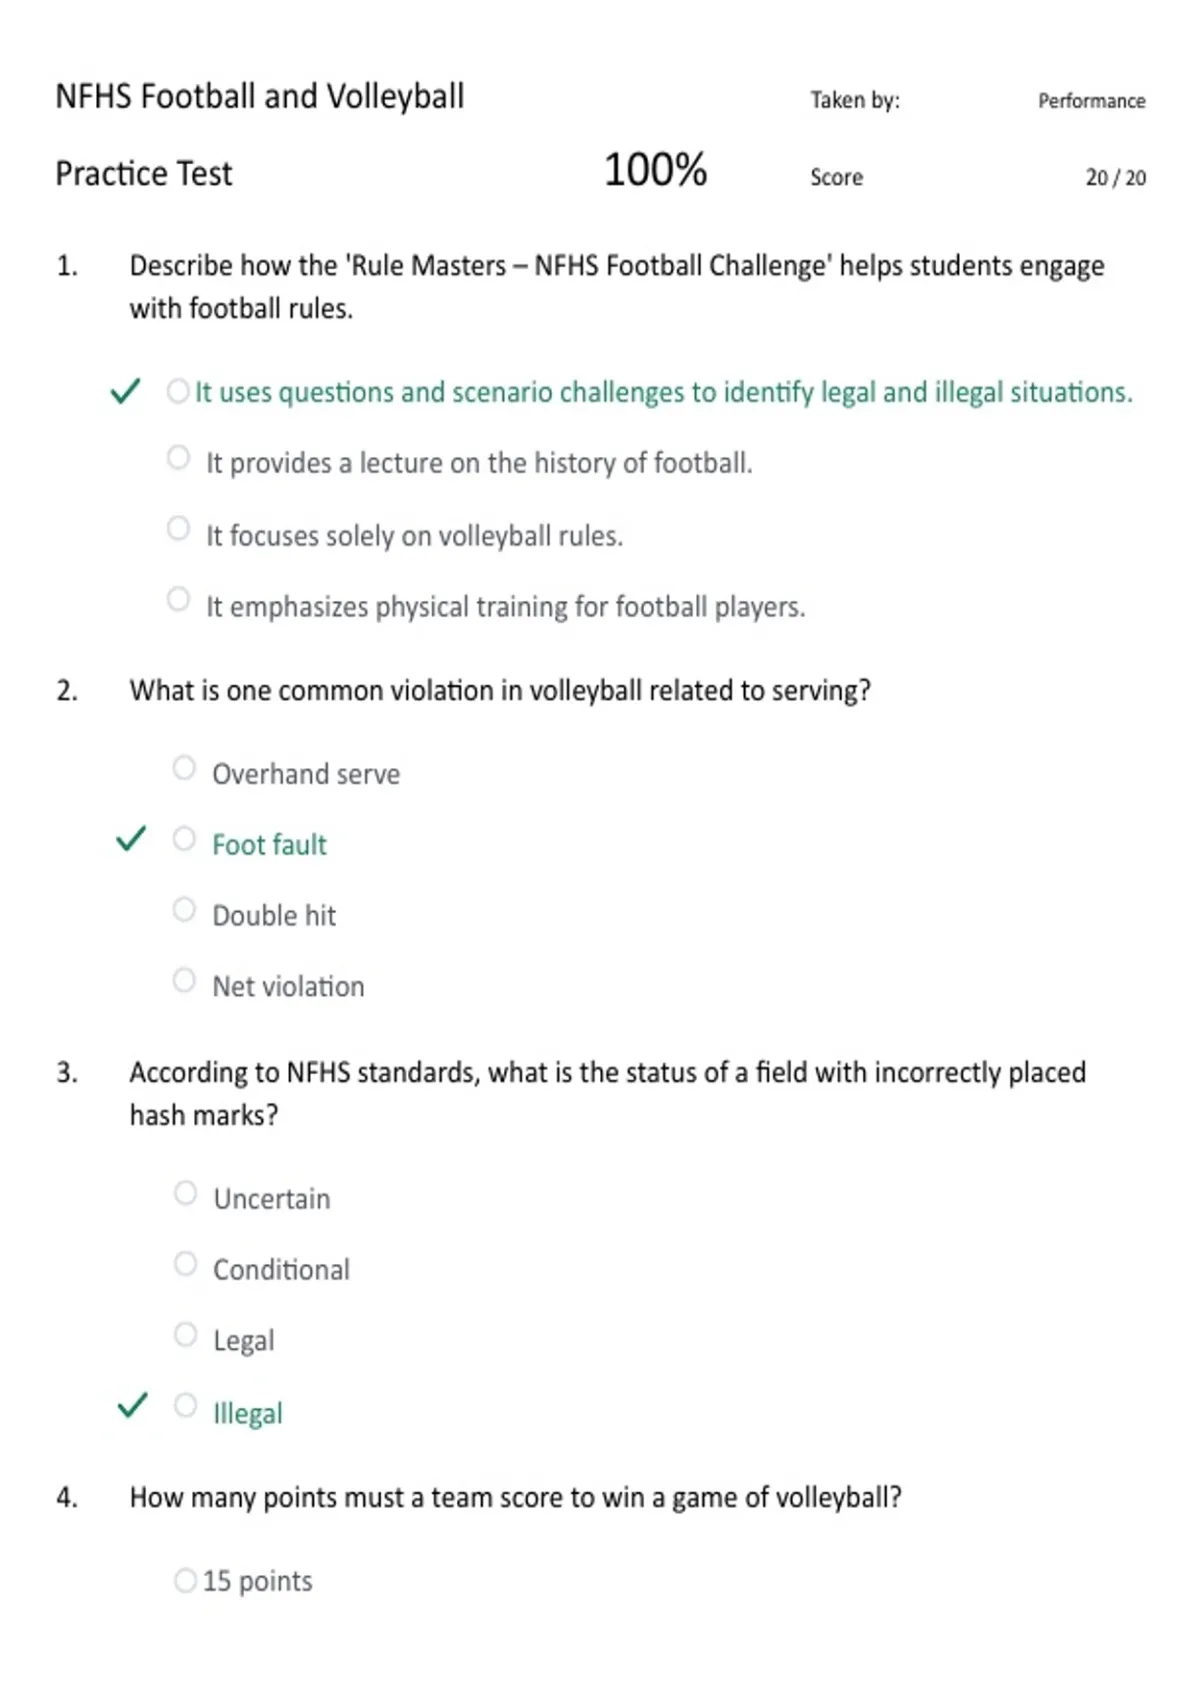This screenshot has width=1200, height=1700.
Task: Select the 'Foot fault' radio button
Action: click(x=184, y=838)
